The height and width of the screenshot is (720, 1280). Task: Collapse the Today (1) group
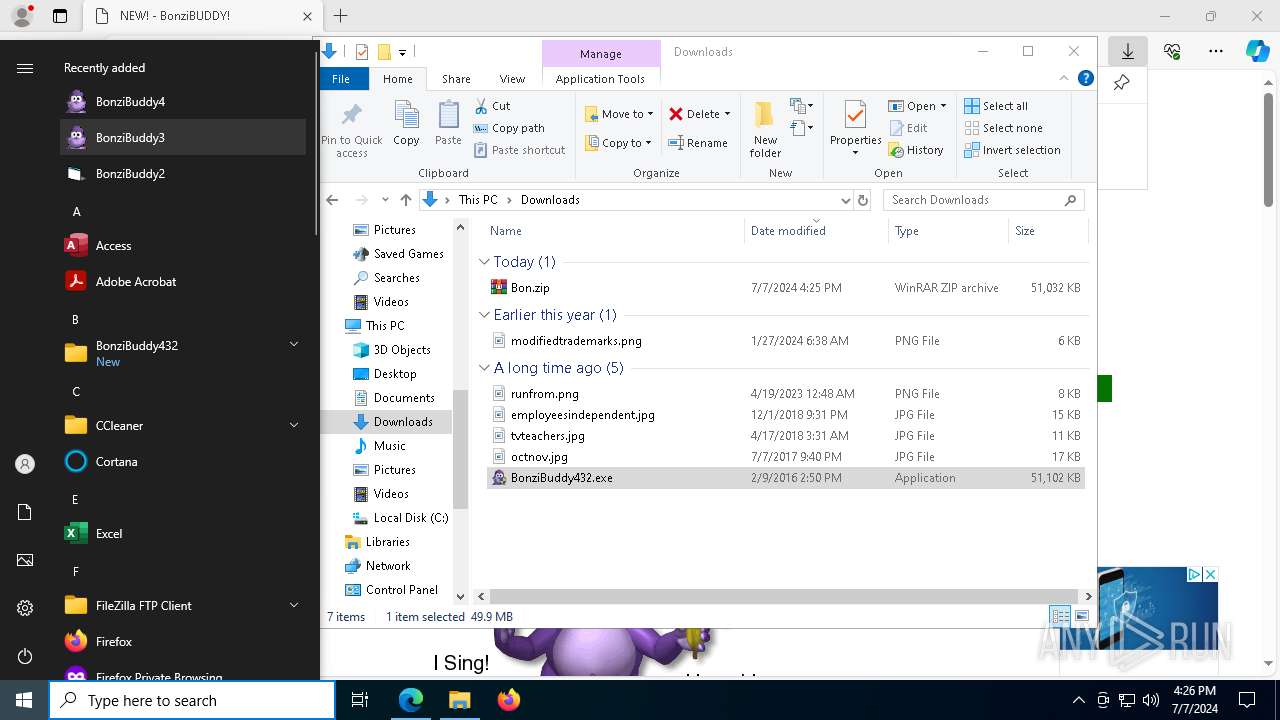point(484,262)
